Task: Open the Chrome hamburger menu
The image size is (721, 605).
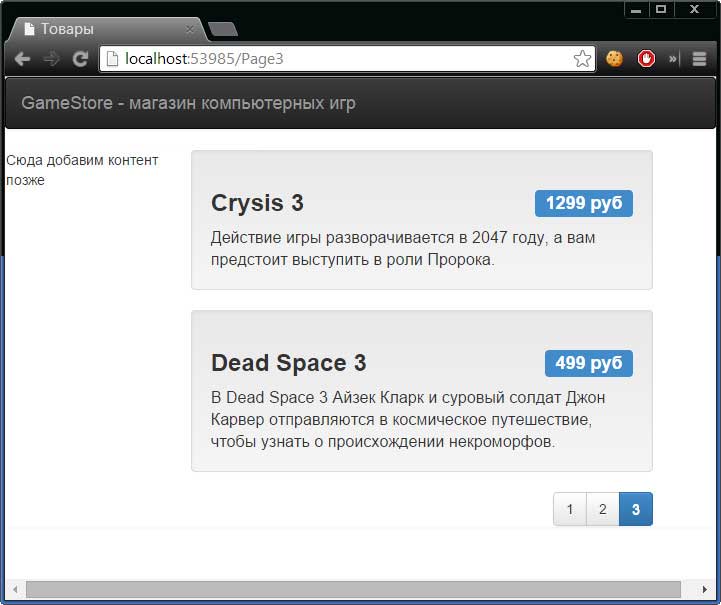Action: click(699, 59)
